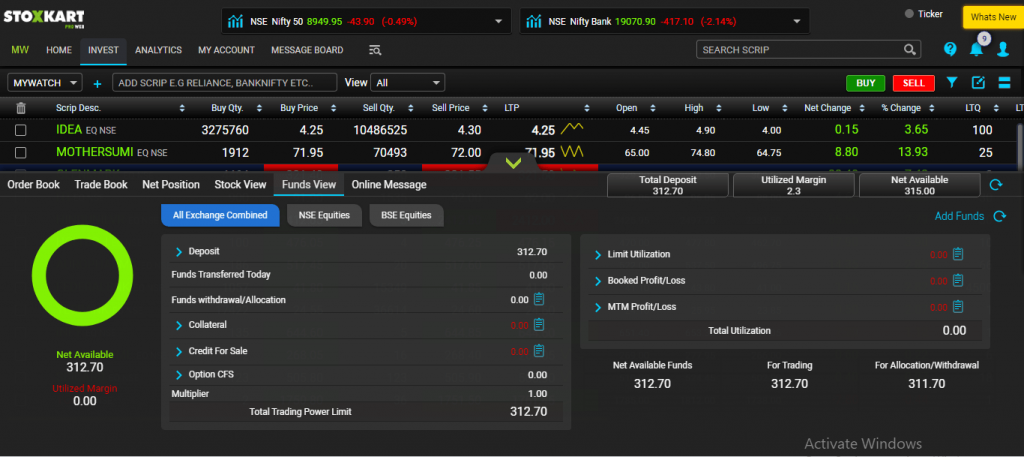Expand the Deposit row
The width and height of the screenshot is (1024, 457).
coord(179,251)
